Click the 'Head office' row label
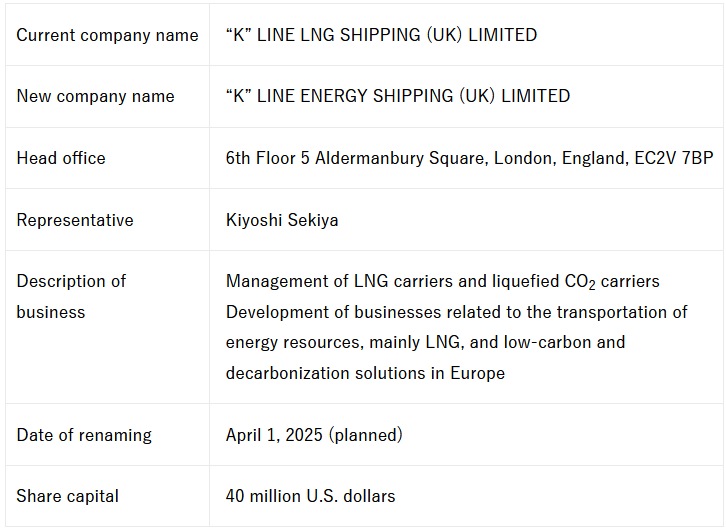 coord(61,158)
